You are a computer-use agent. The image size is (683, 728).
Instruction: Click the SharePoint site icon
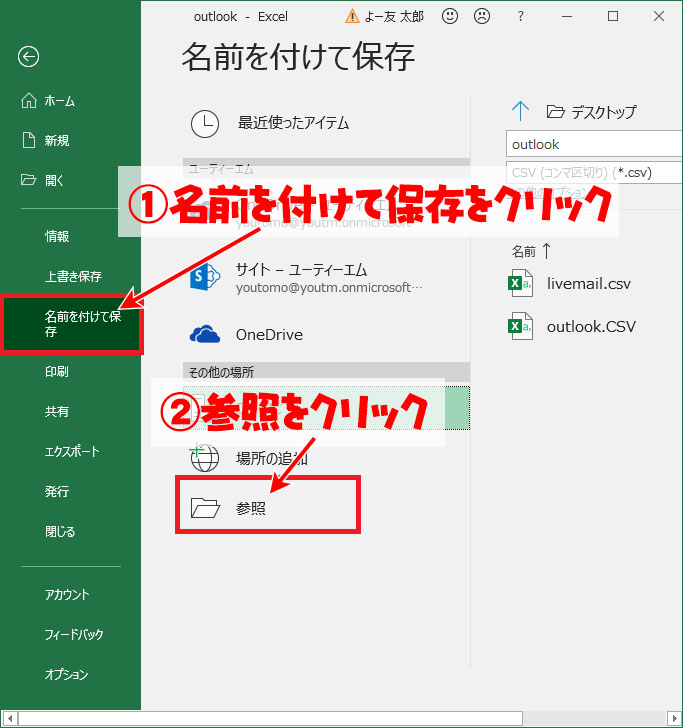tap(205, 277)
